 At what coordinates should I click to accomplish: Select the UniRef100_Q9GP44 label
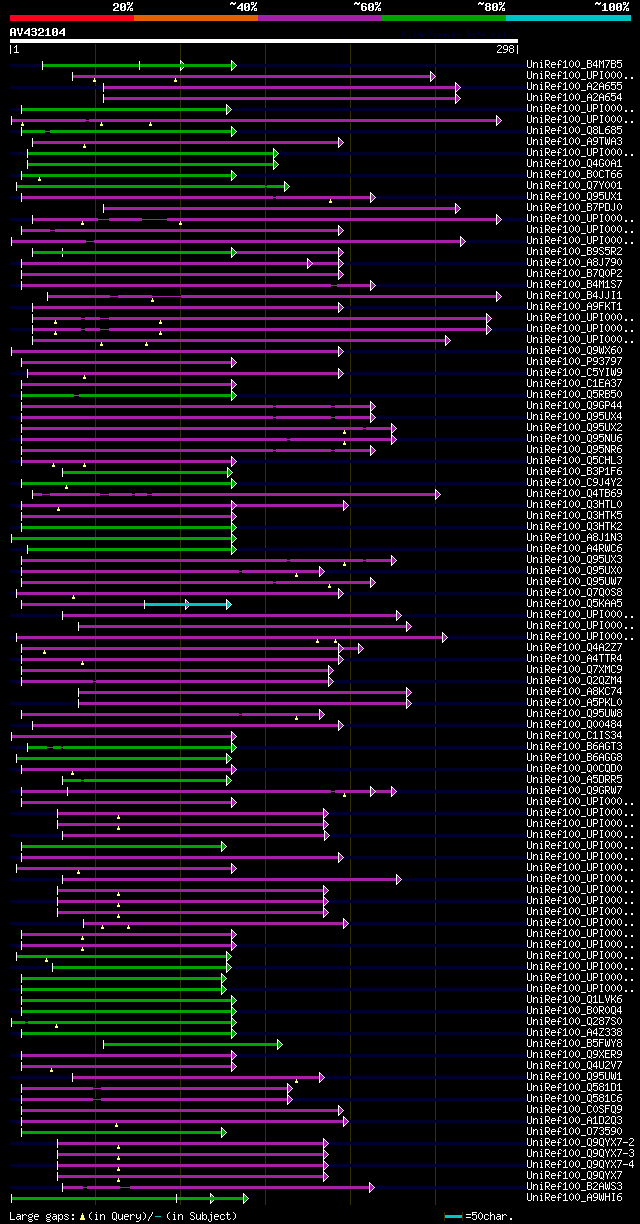574,406
